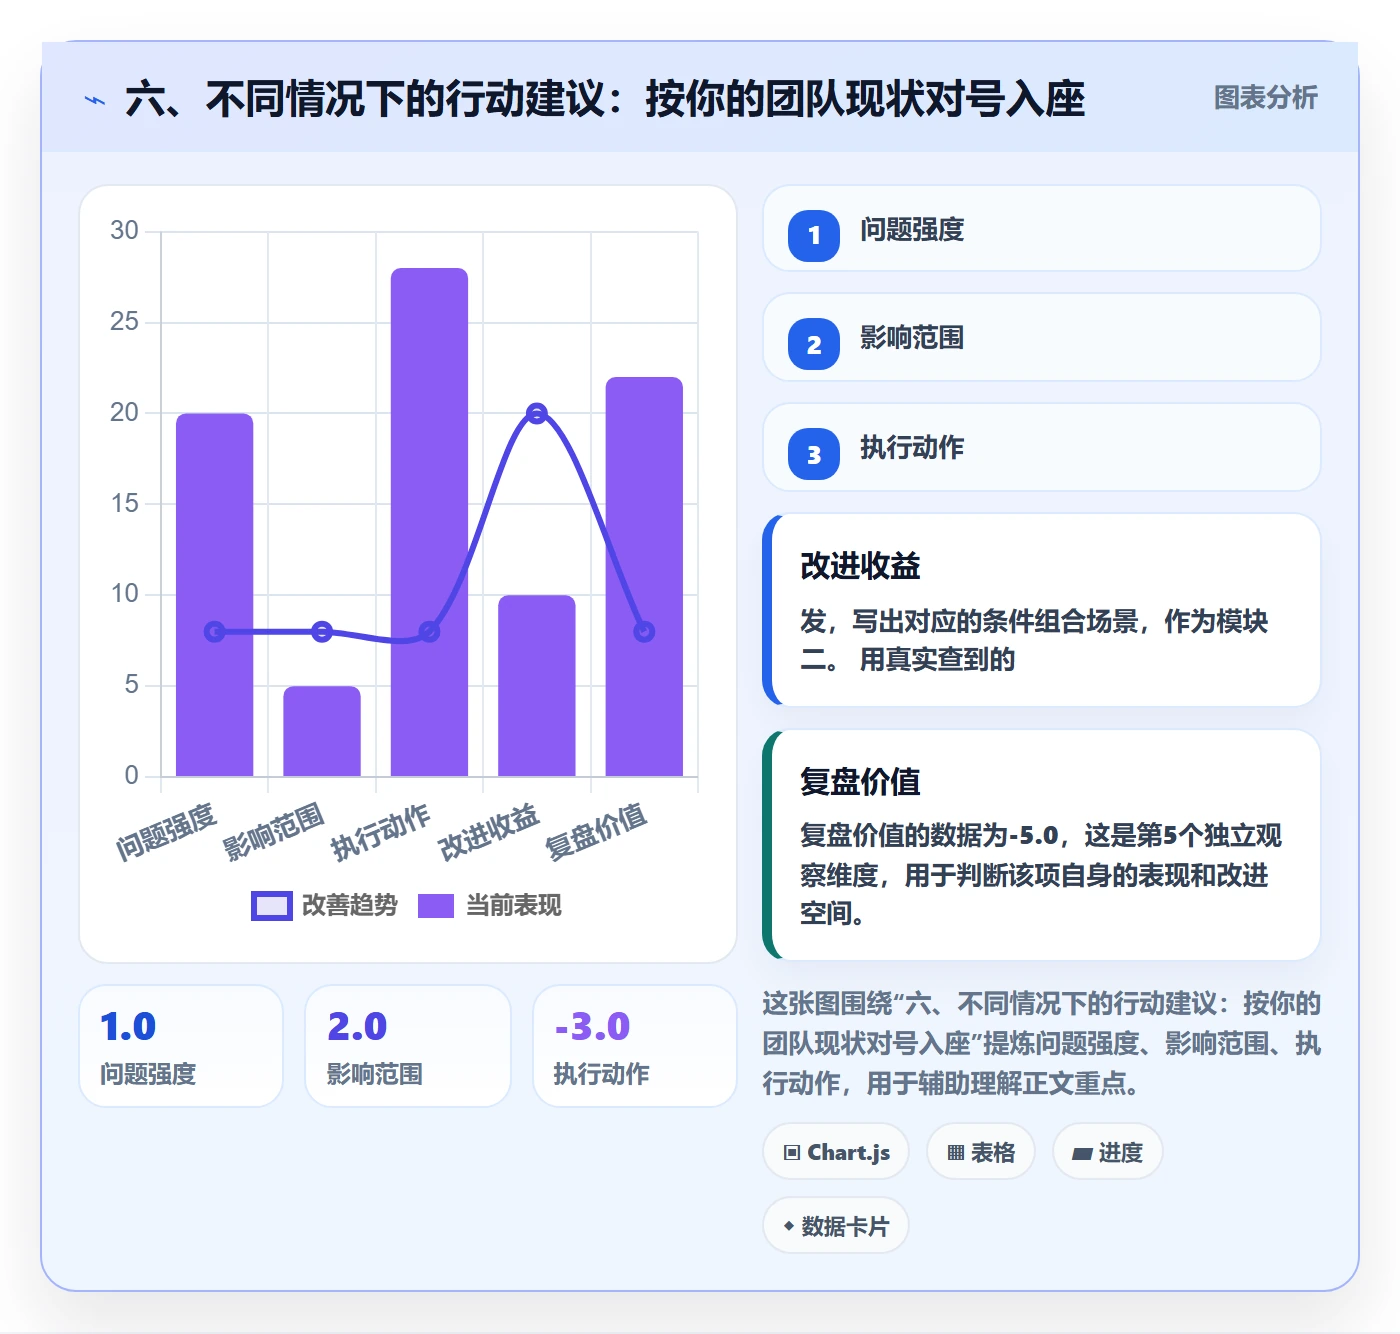Click the 图表分析 label in the header
1400x1334 pixels.
click(x=1266, y=98)
